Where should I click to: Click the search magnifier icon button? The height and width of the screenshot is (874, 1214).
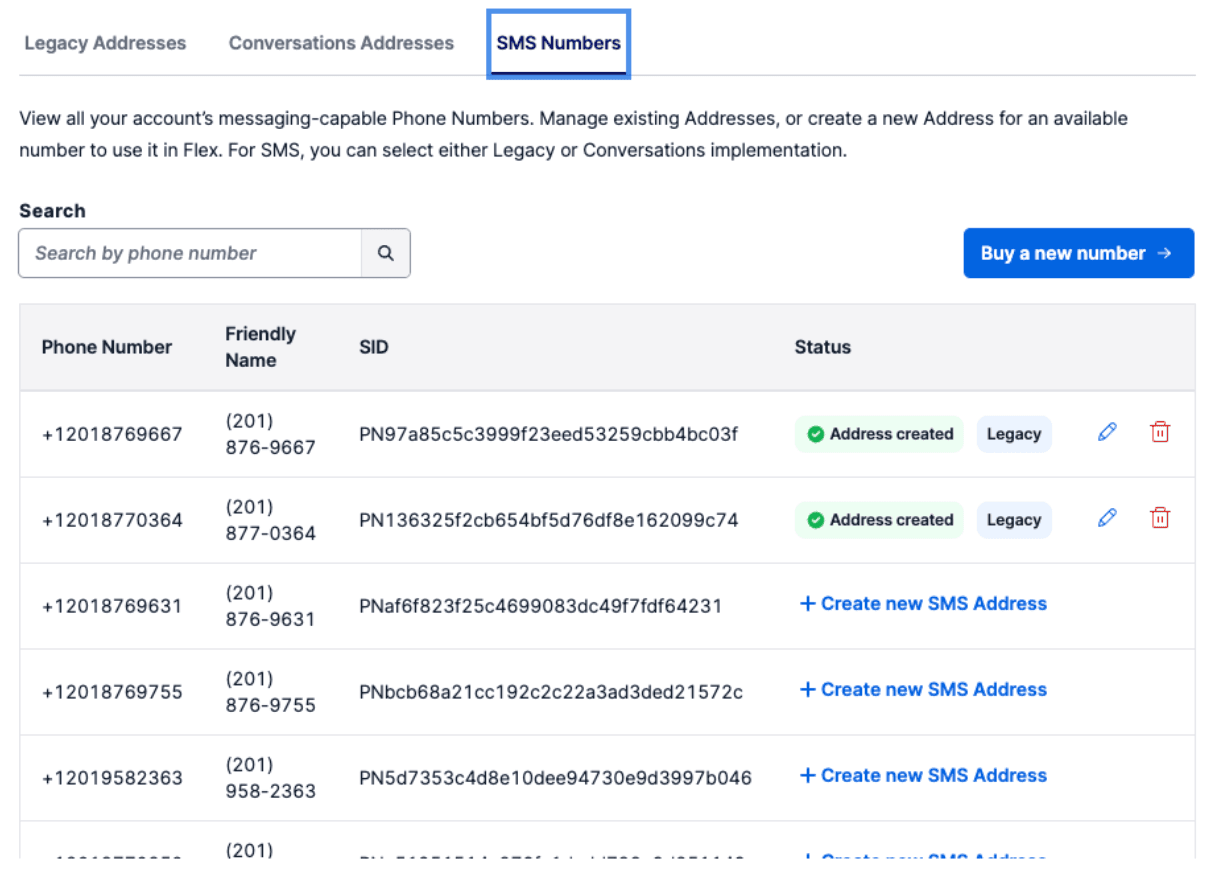tap(385, 253)
